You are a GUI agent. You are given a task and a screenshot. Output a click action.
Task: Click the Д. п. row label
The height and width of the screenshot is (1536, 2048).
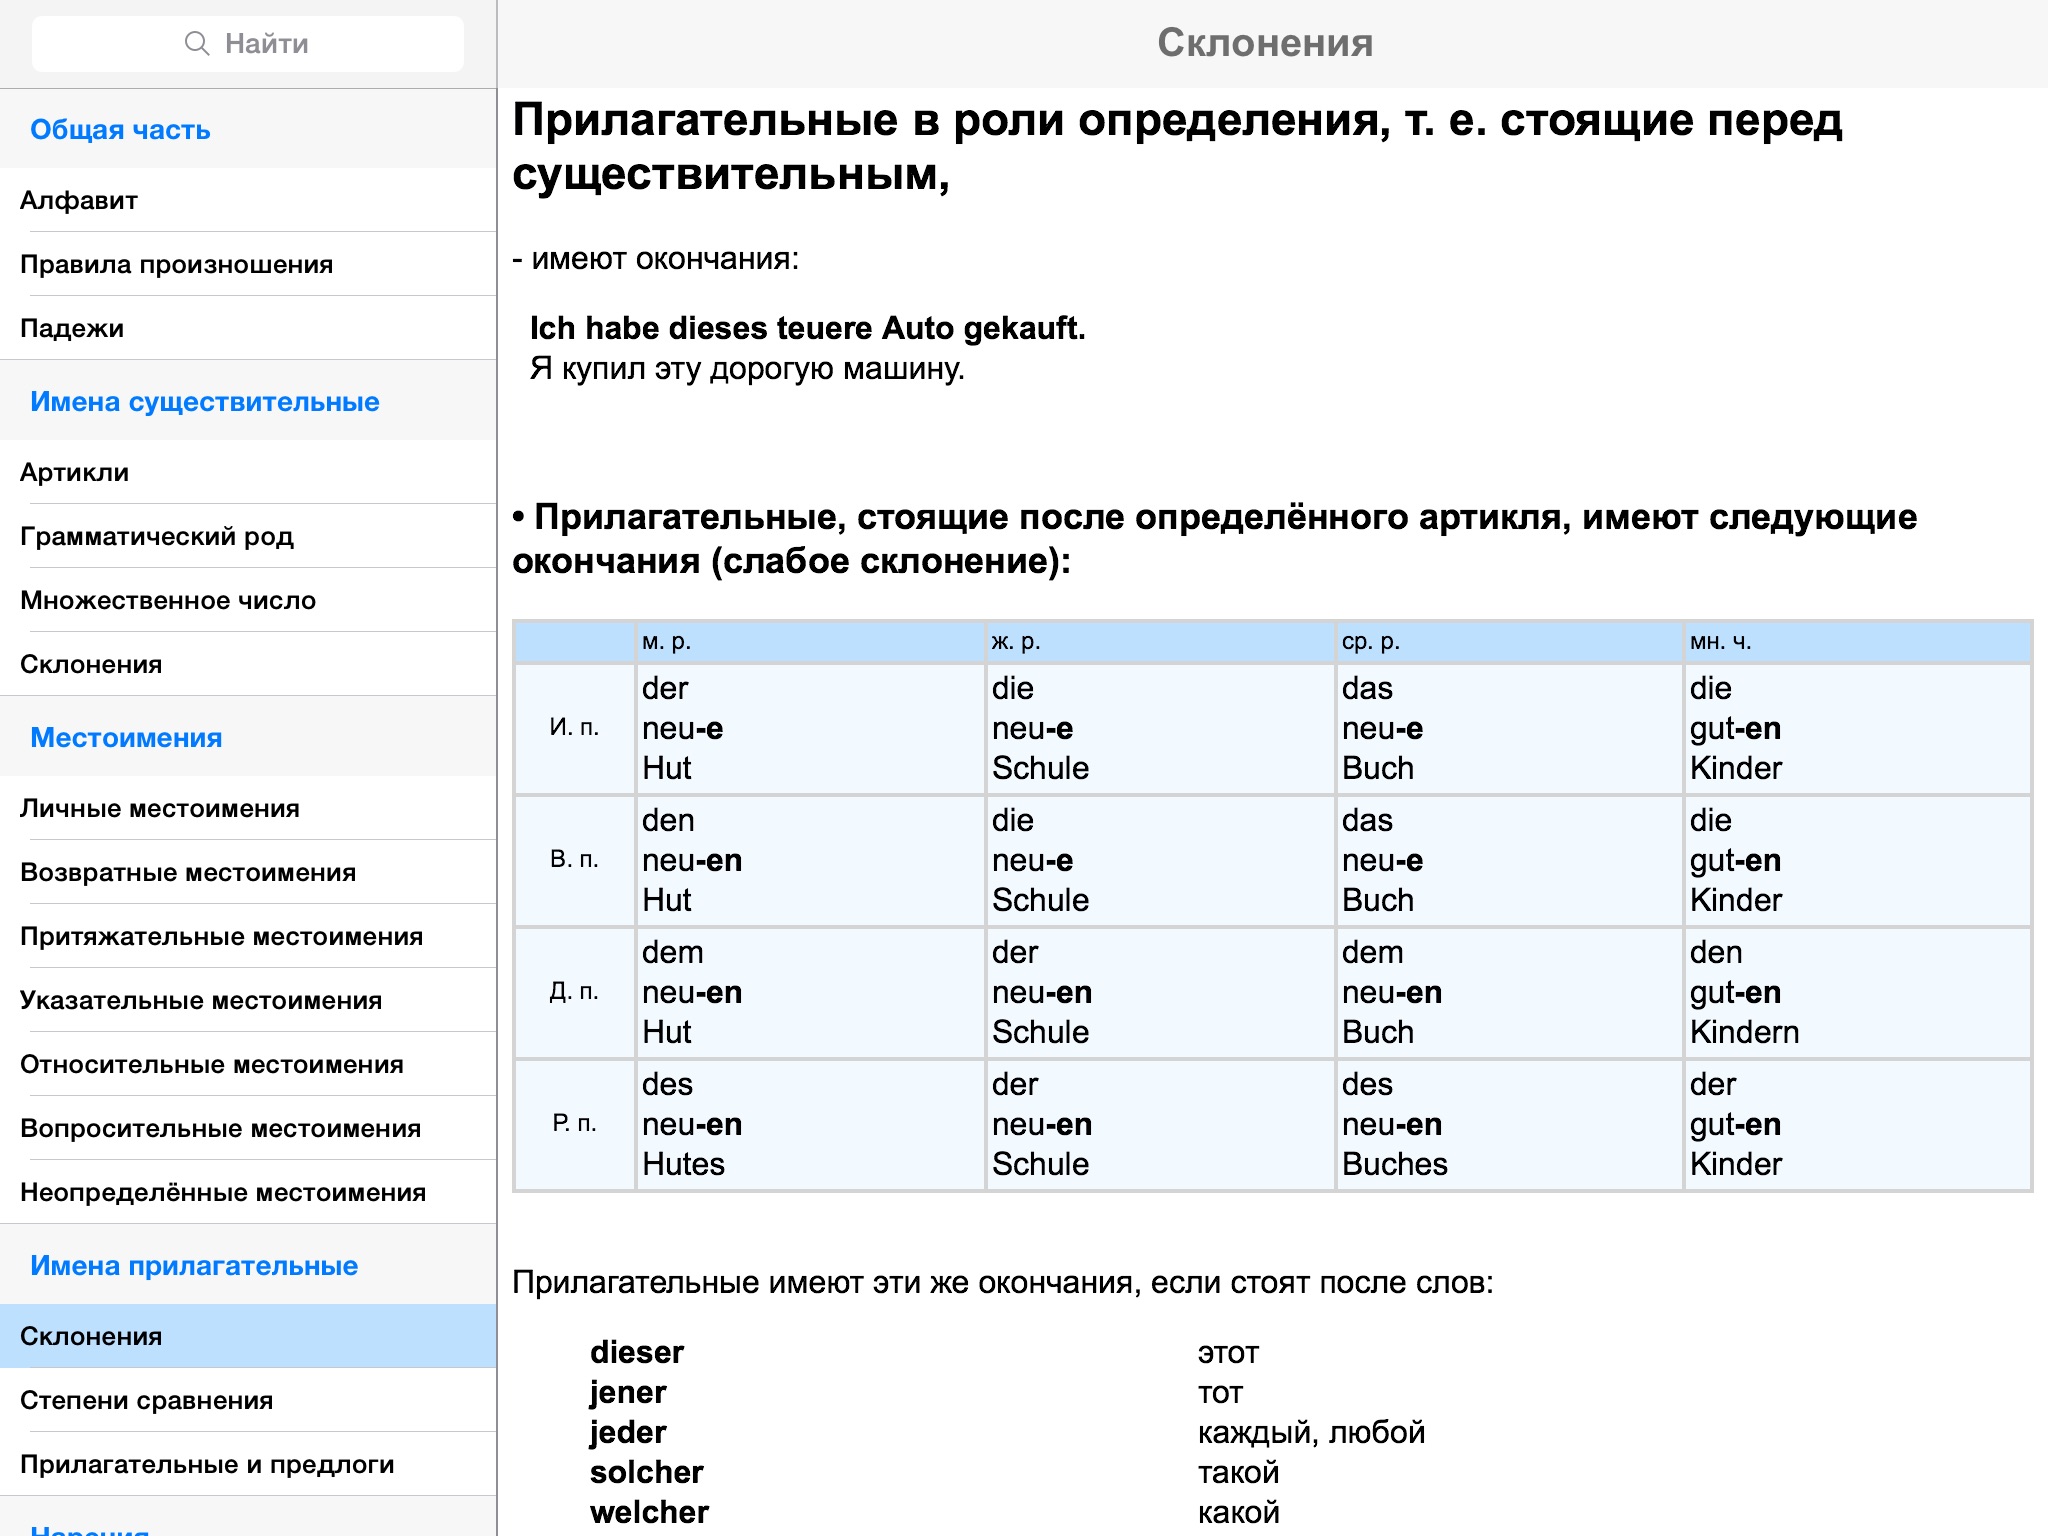(x=575, y=992)
